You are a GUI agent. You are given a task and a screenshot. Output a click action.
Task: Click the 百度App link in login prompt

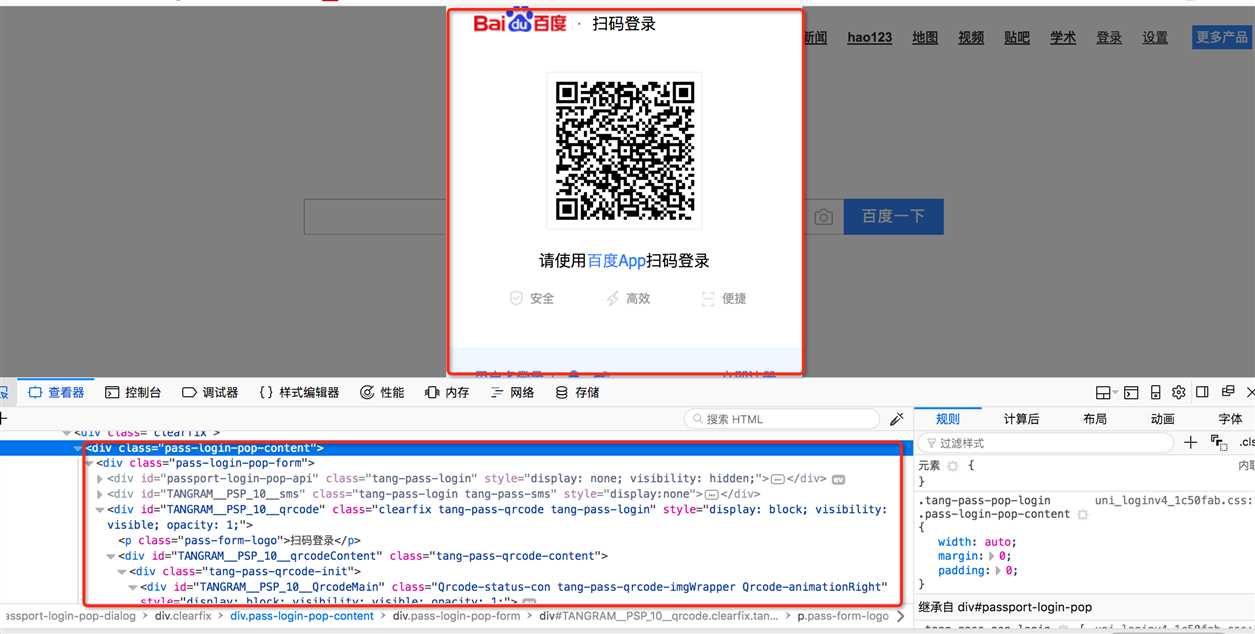(x=616, y=261)
